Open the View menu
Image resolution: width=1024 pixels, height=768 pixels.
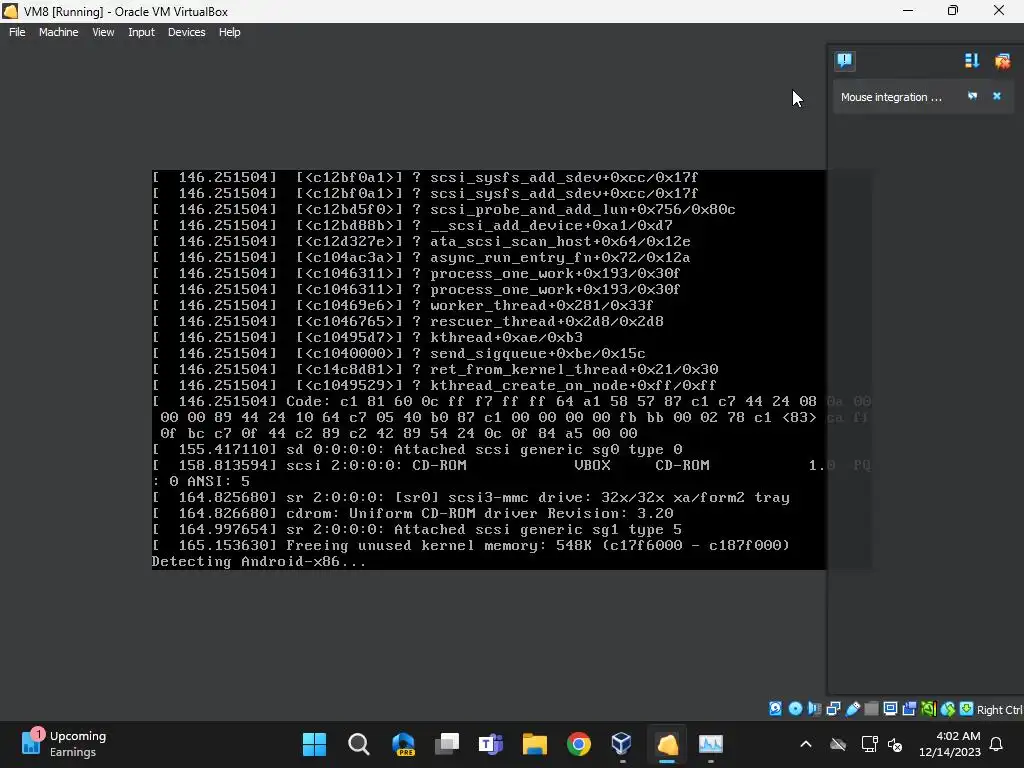point(103,32)
